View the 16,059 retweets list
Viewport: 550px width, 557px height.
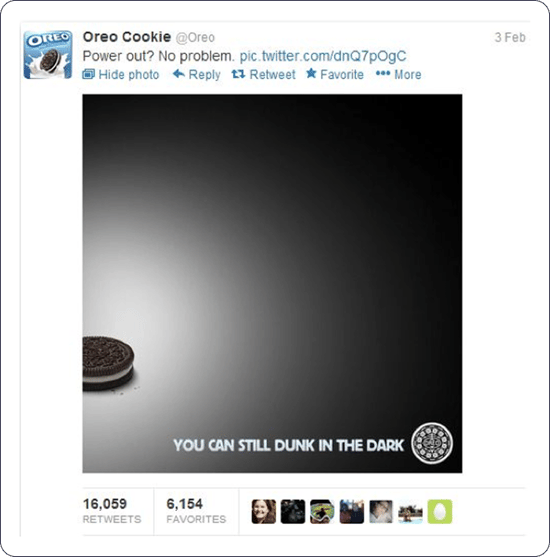[112, 511]
